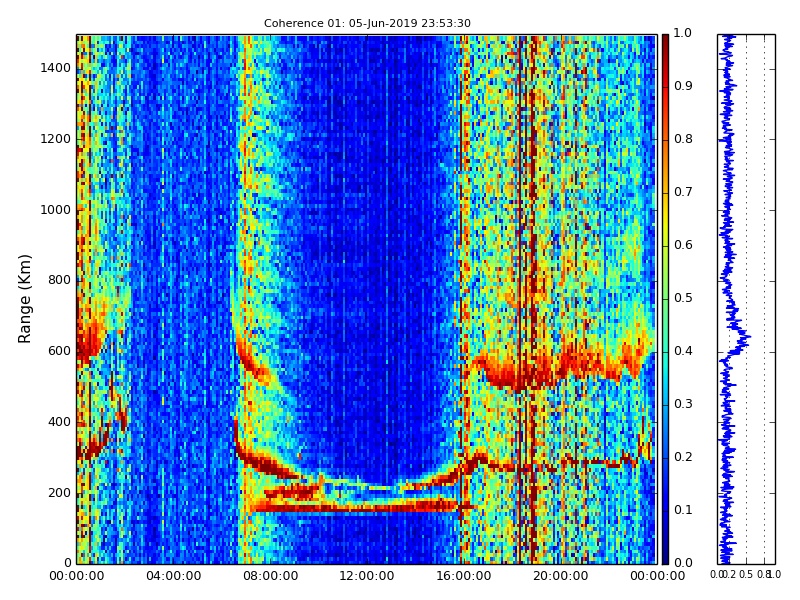Click the 1200 range tick label
This screenshot has width=800, height=600.
coord(56,139)
